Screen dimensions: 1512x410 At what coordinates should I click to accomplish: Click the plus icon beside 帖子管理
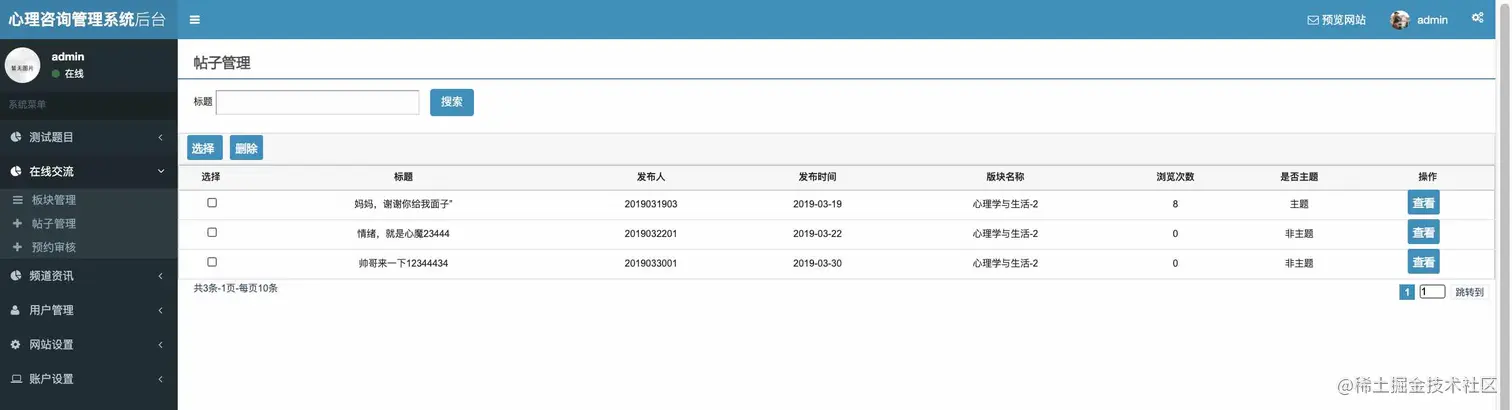(17, 224)
